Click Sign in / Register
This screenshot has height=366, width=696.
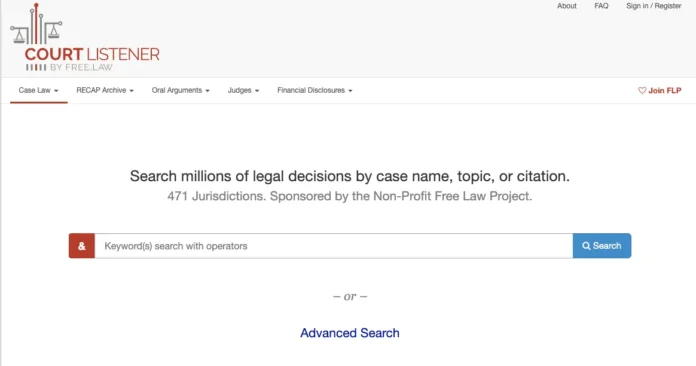(x=653, y=6)
